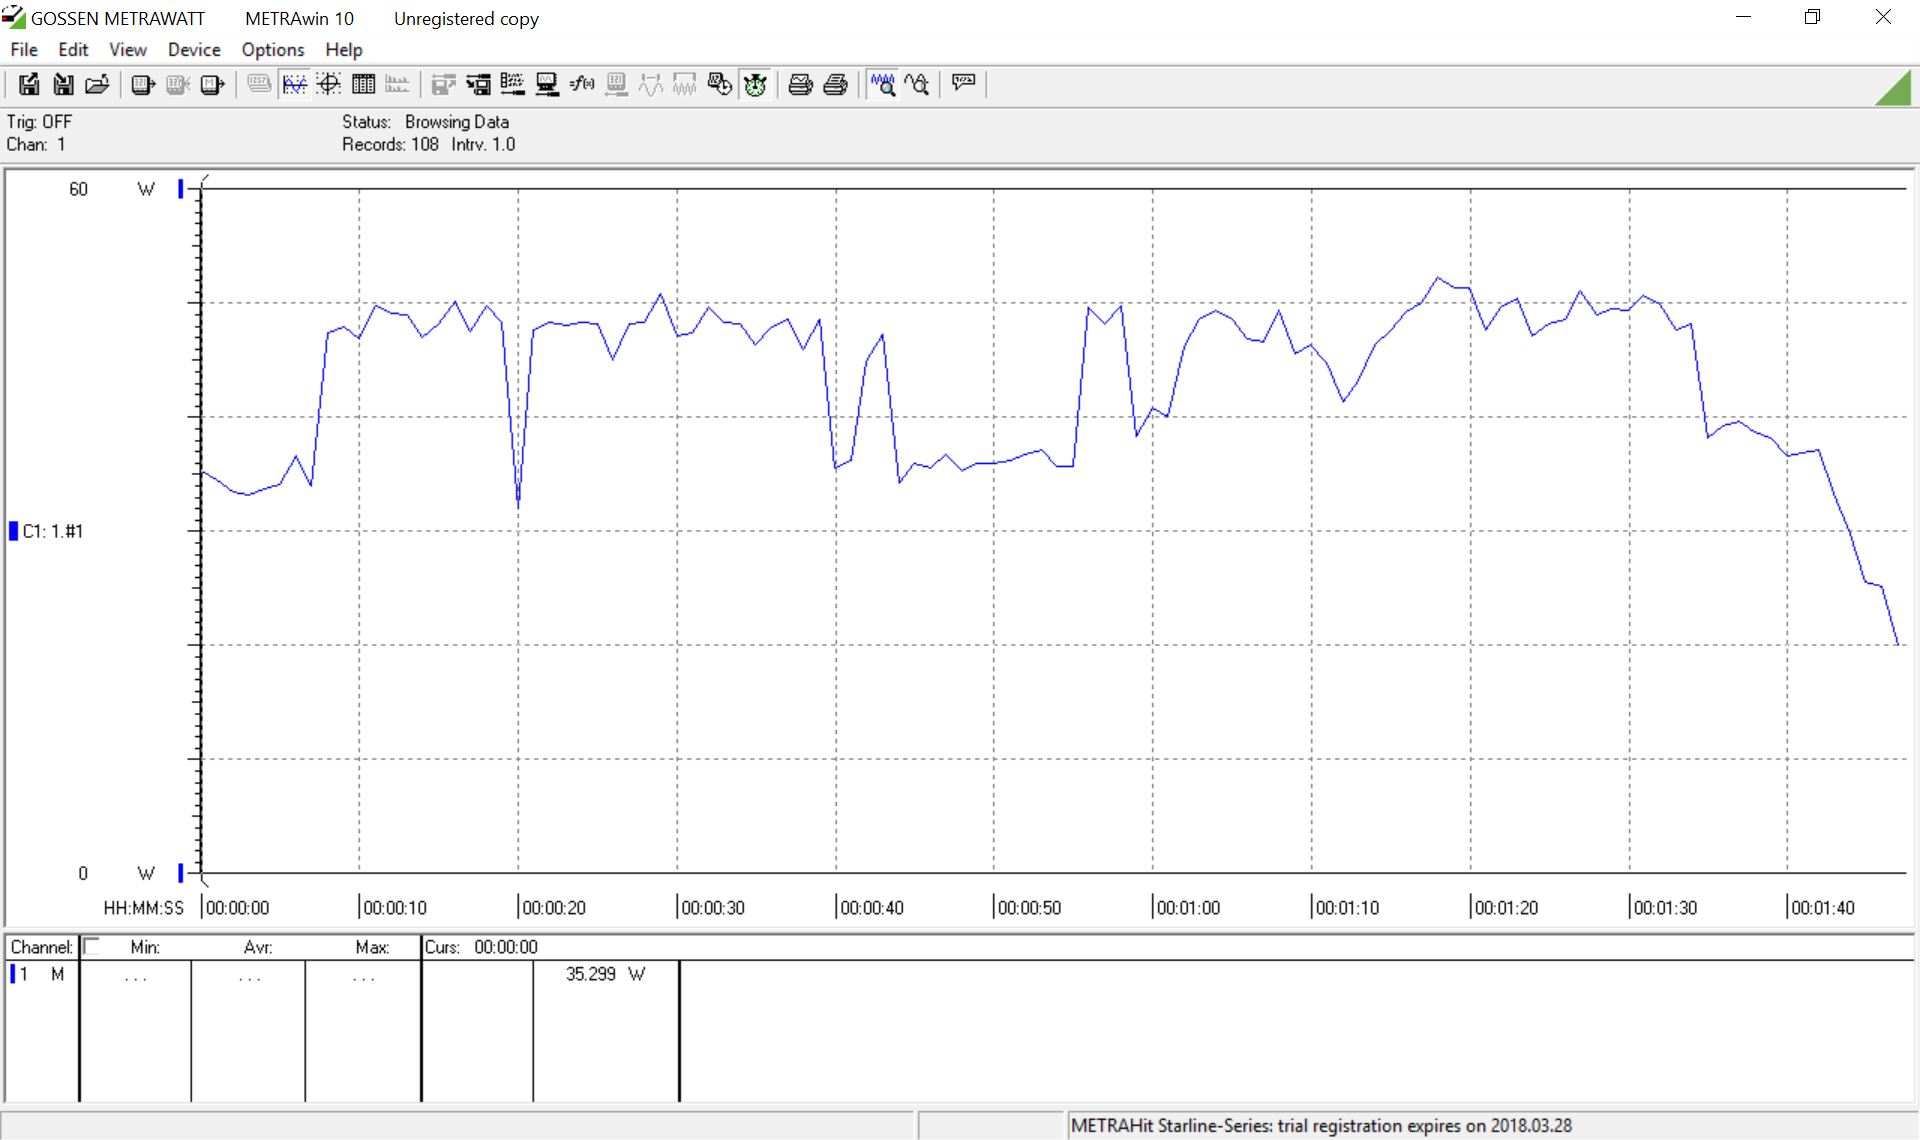Open the File menu

24,49
